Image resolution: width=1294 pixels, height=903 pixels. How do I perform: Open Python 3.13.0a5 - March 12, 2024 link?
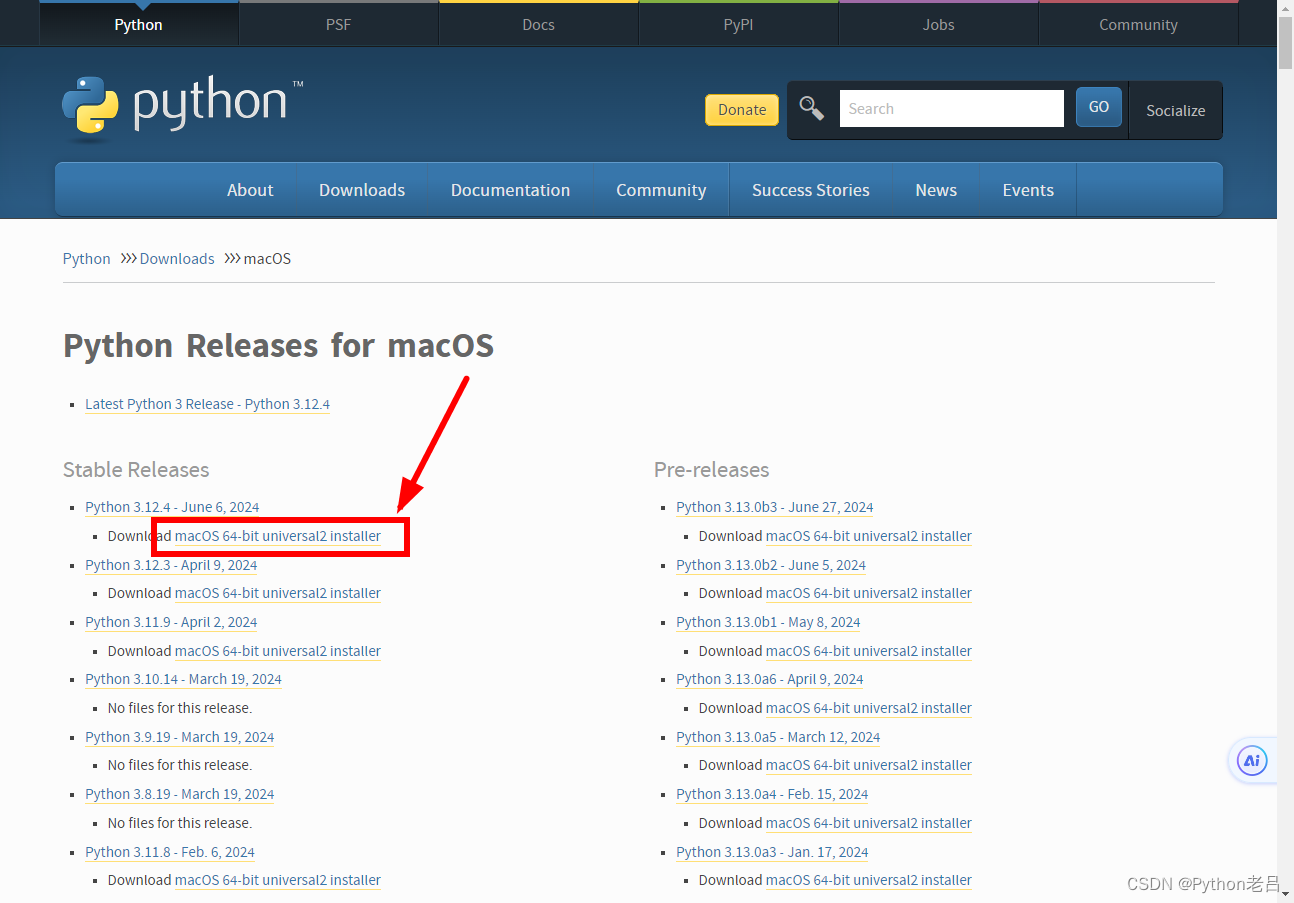778,737
